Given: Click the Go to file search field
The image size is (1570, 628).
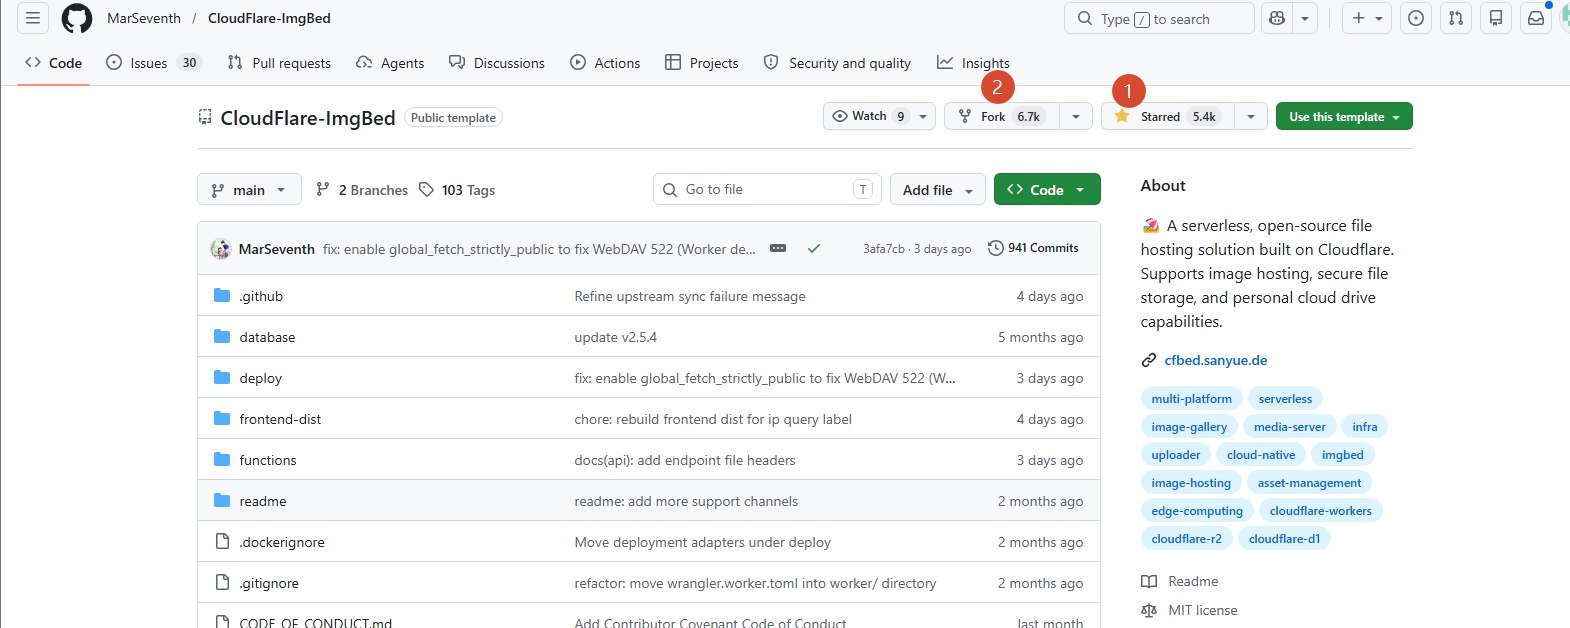Looking at the screenshot, I should [x=767, y=189].
